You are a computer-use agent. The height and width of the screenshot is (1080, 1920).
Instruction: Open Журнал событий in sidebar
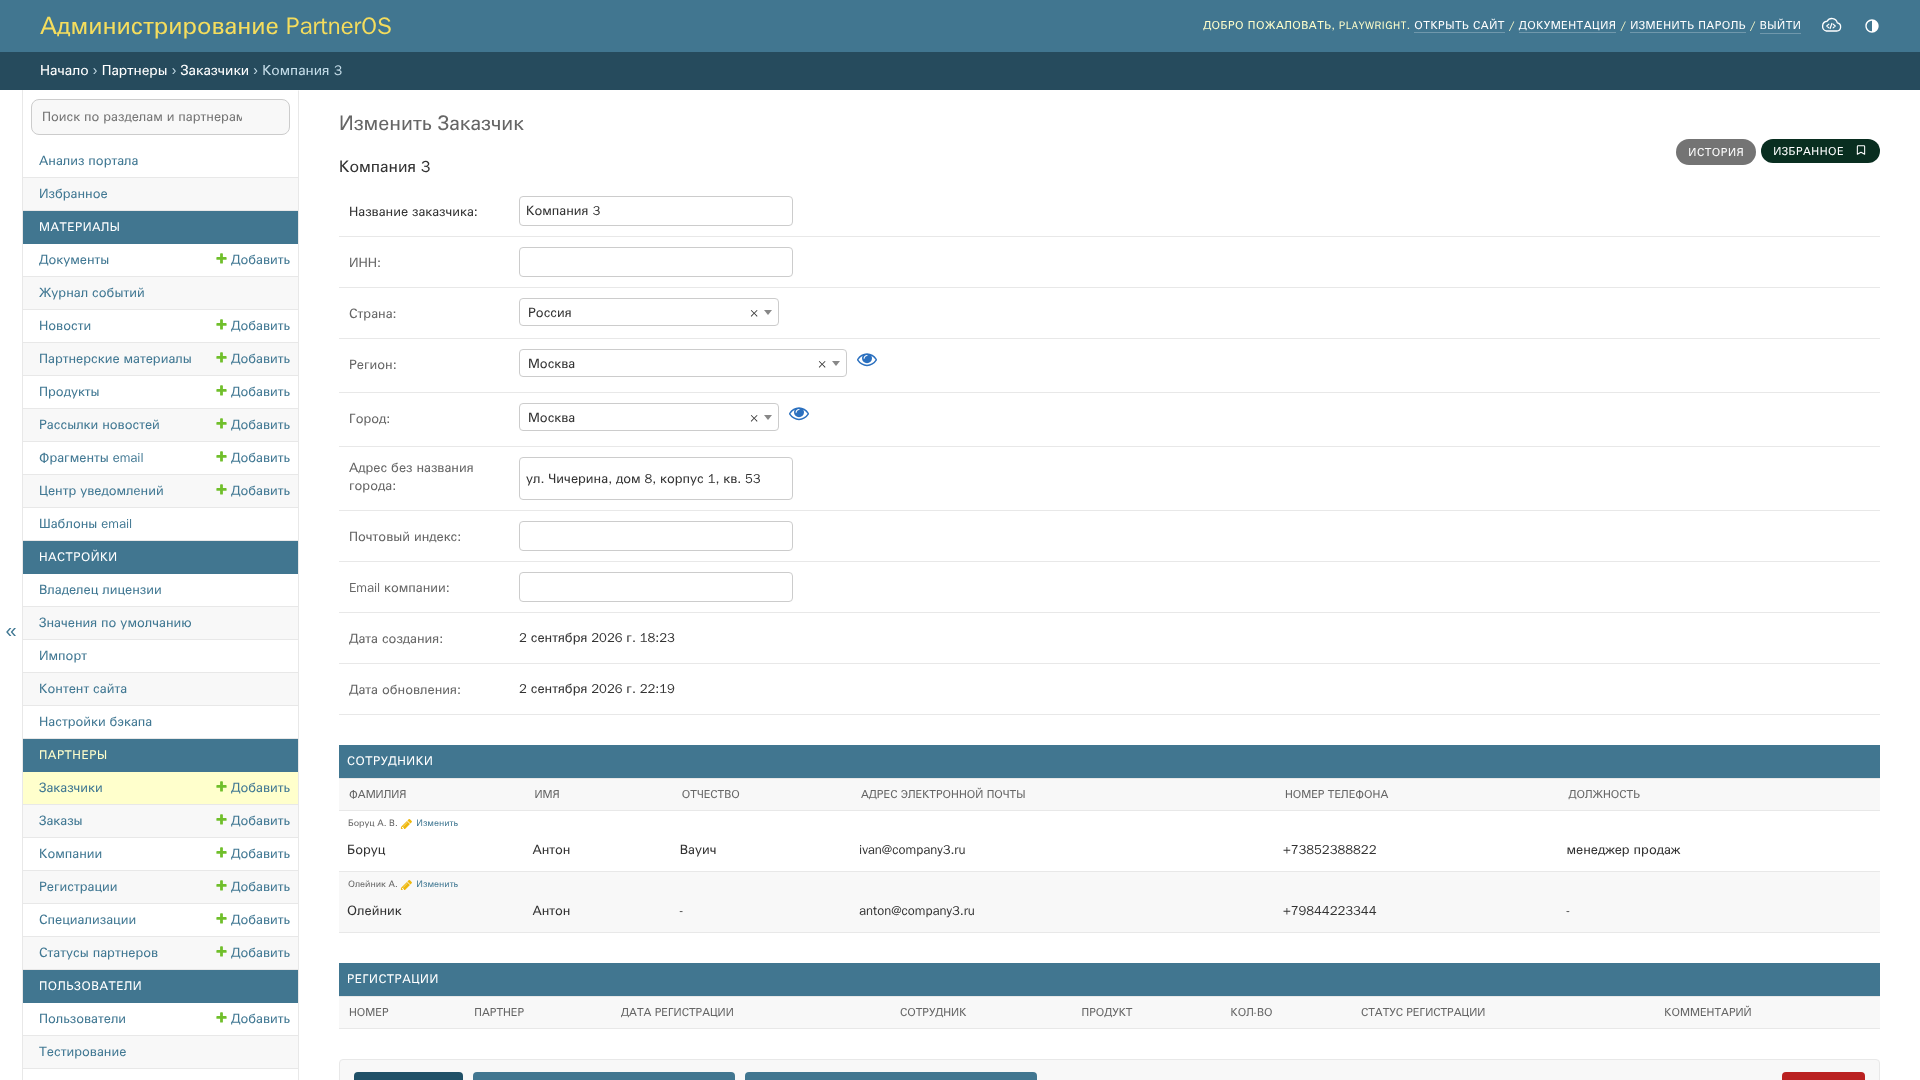pos(92,293)
